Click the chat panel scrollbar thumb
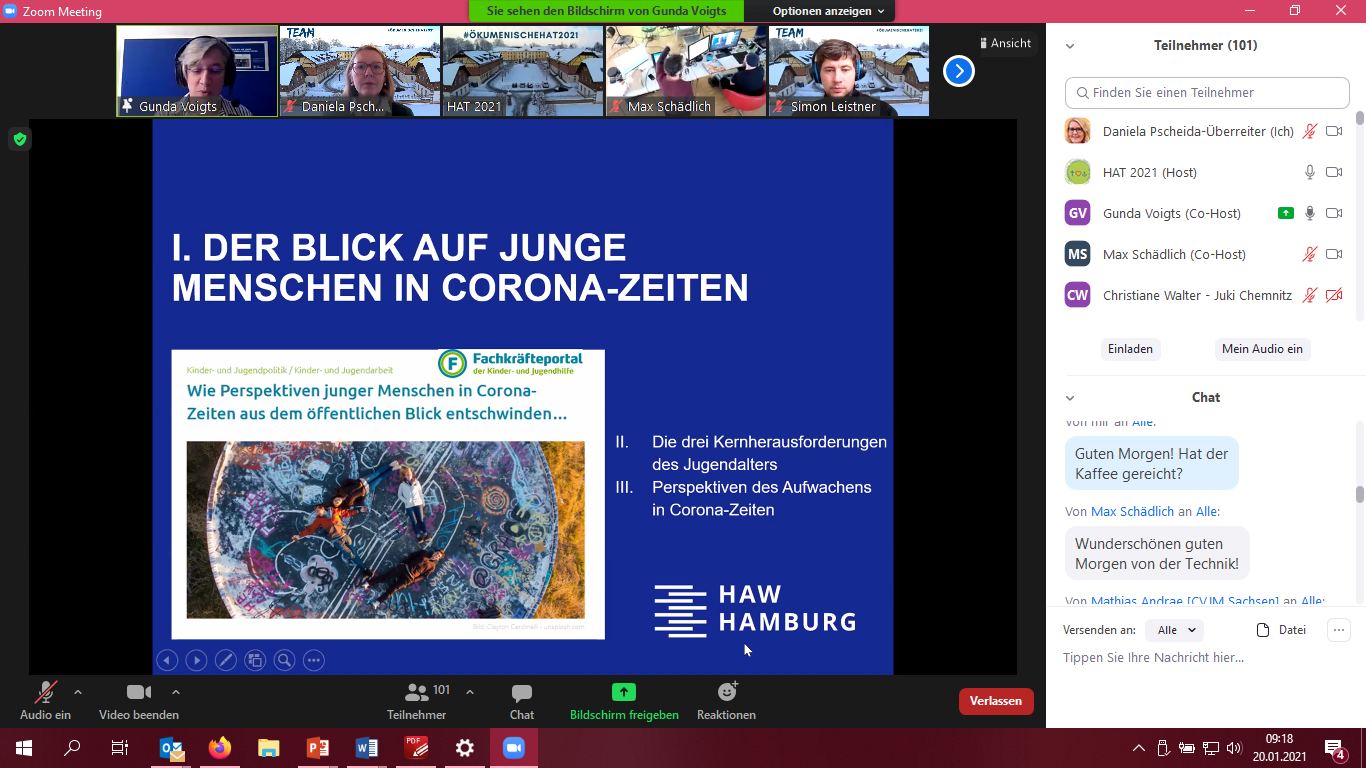 tap(1359, 494)
